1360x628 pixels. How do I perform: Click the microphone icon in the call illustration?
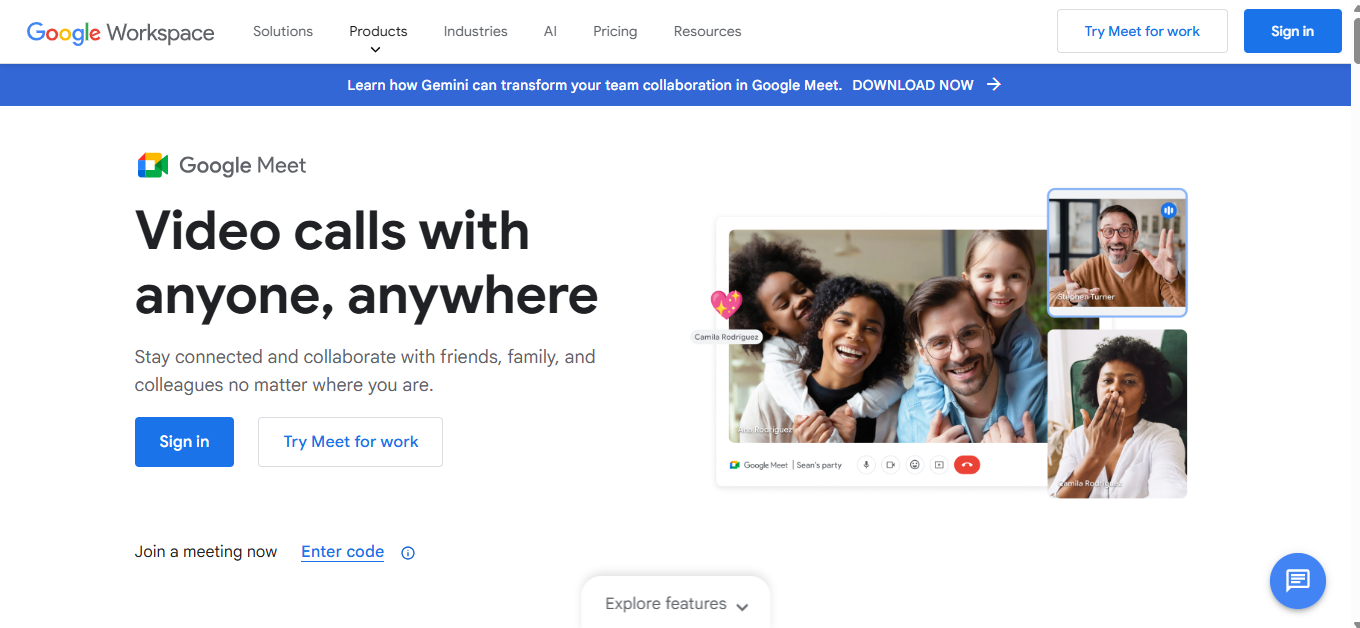click(866, 465)
